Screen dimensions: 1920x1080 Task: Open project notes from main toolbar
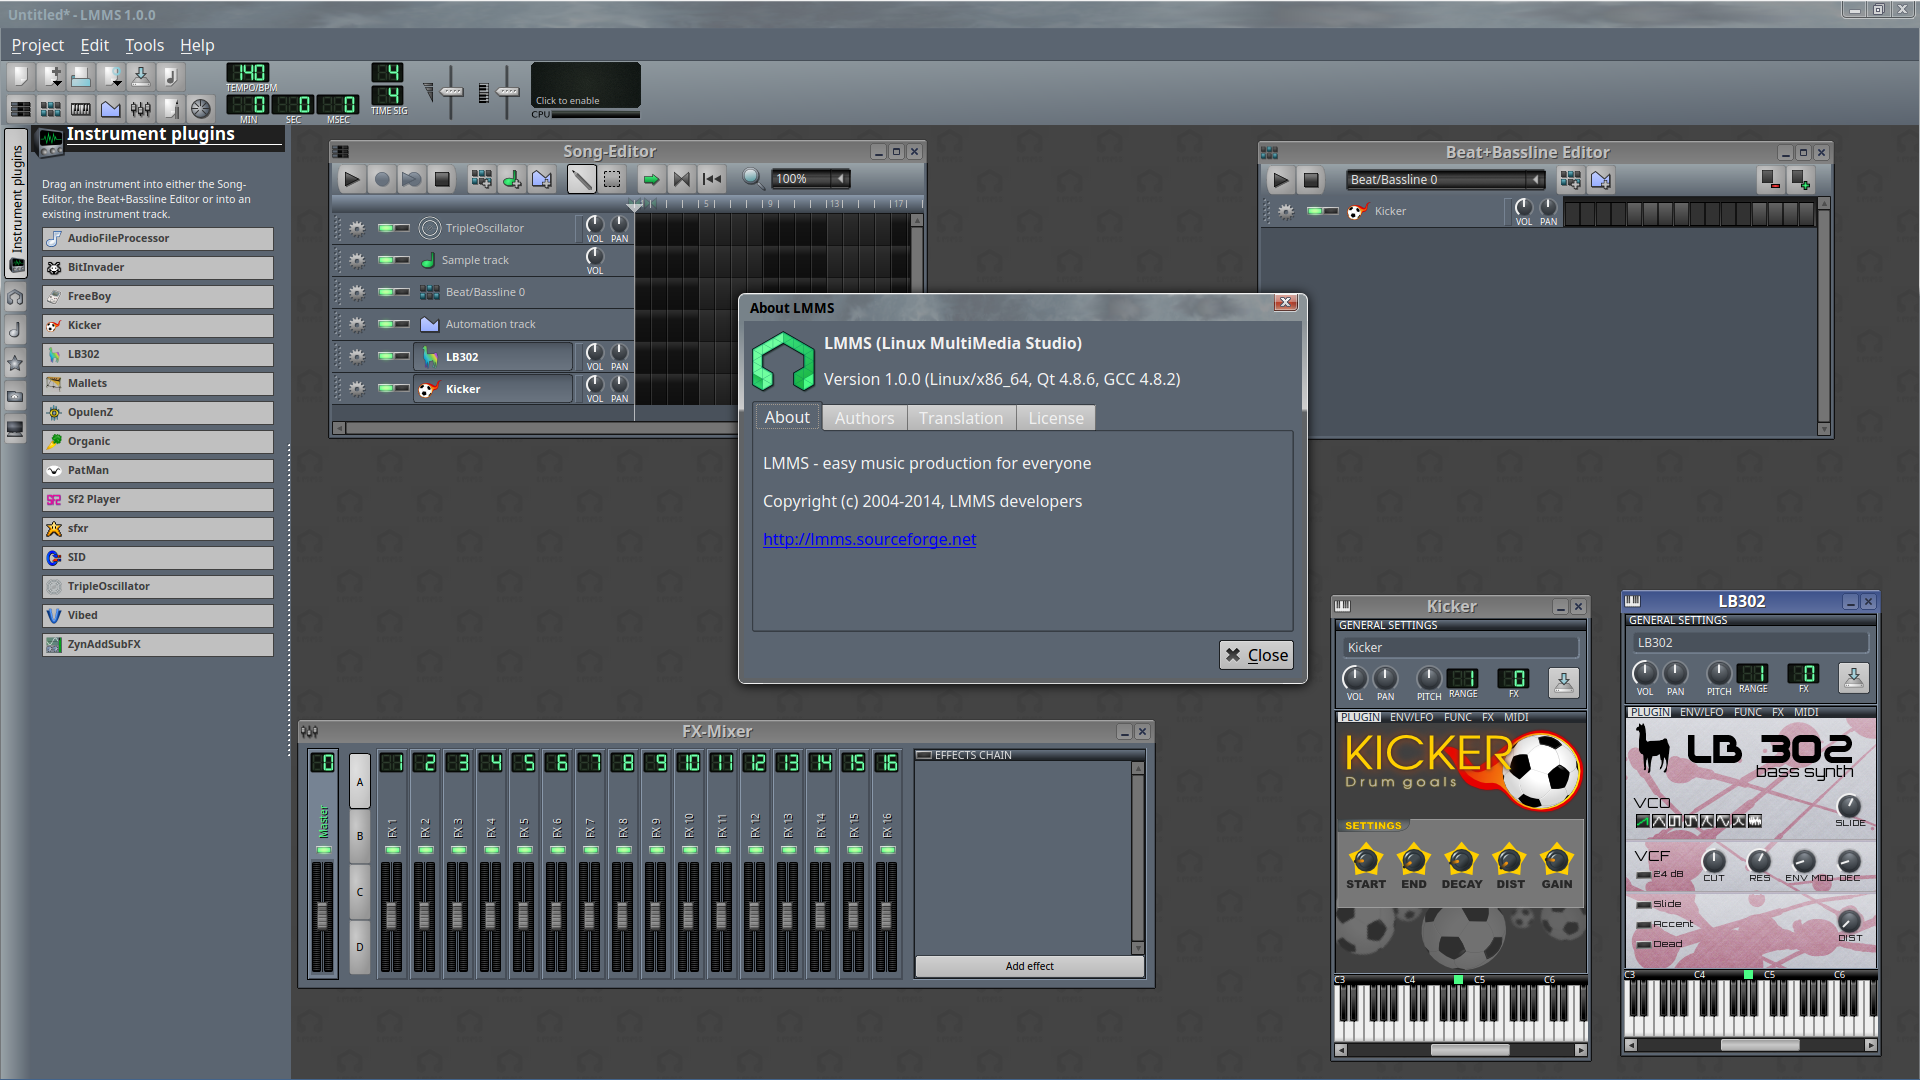pos(171,109)
